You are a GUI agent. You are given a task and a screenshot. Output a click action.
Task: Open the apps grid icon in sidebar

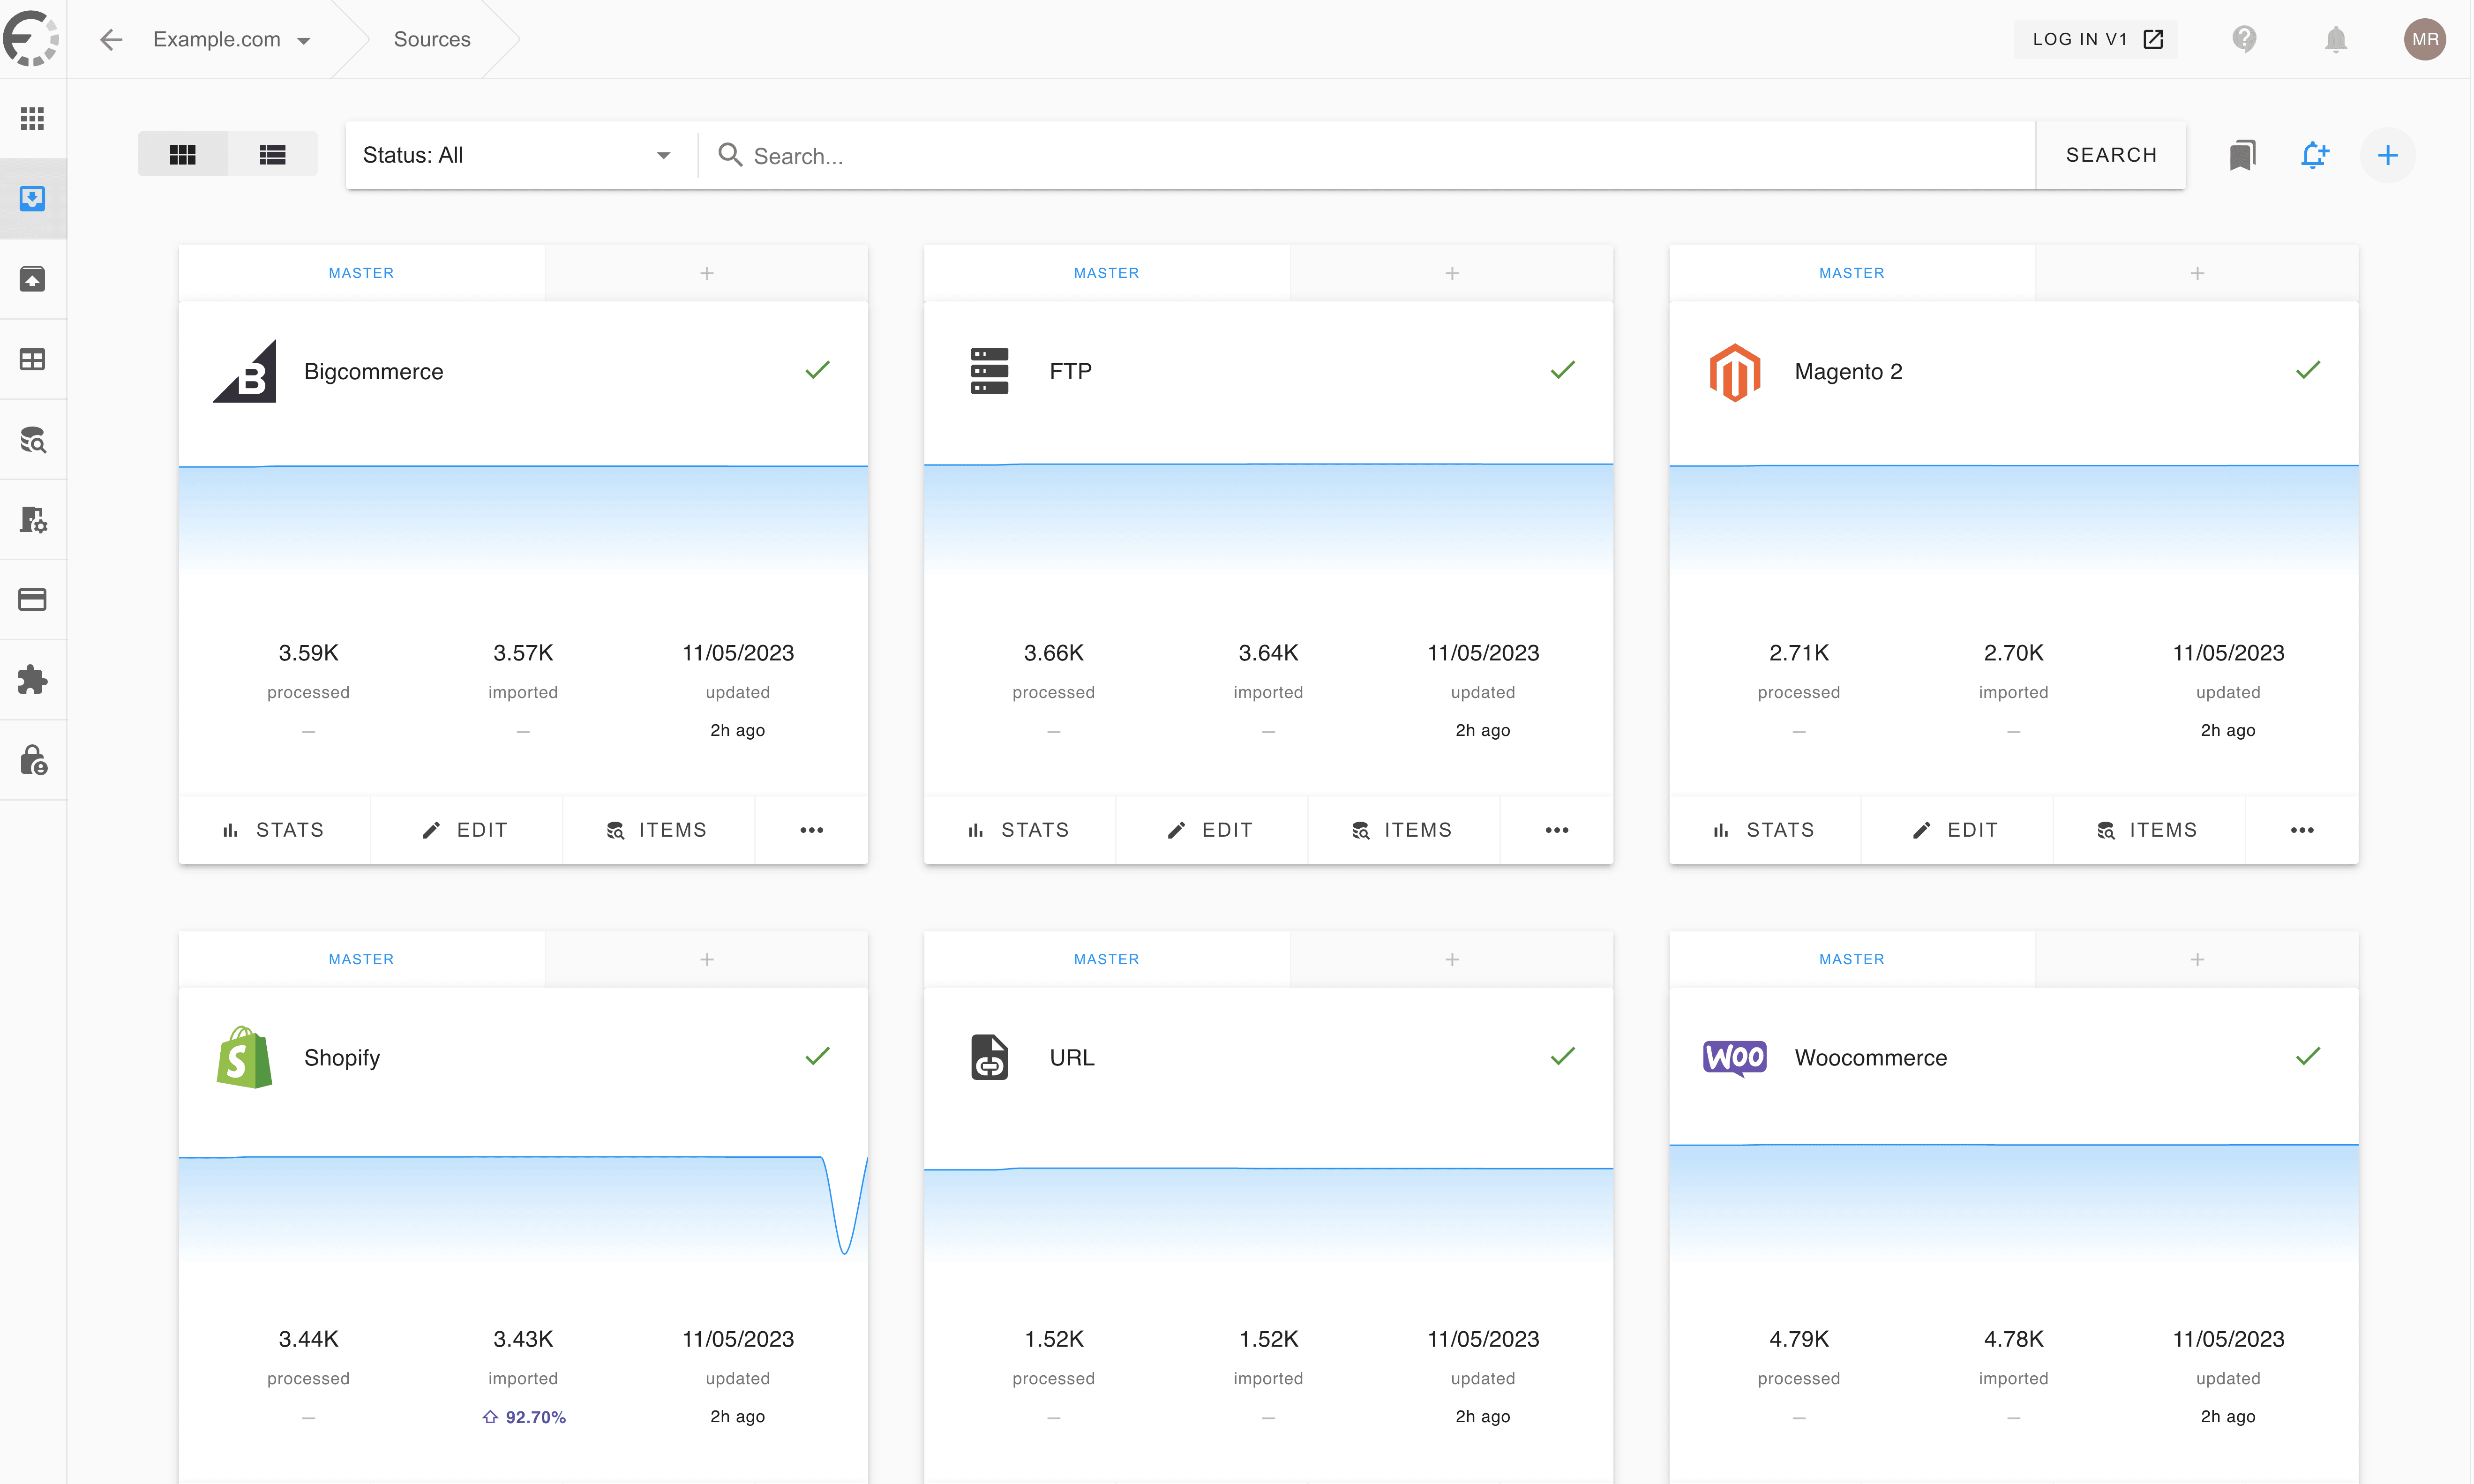coord(32,119)
